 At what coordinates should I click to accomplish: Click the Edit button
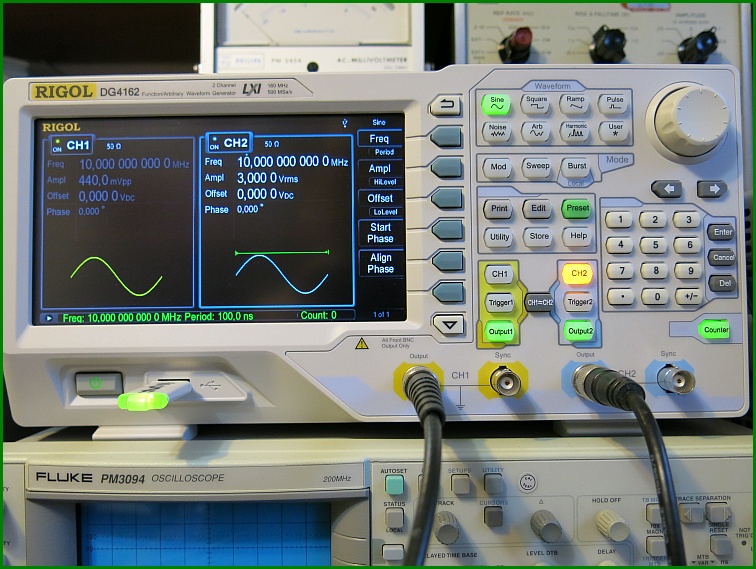coord(538,208)
